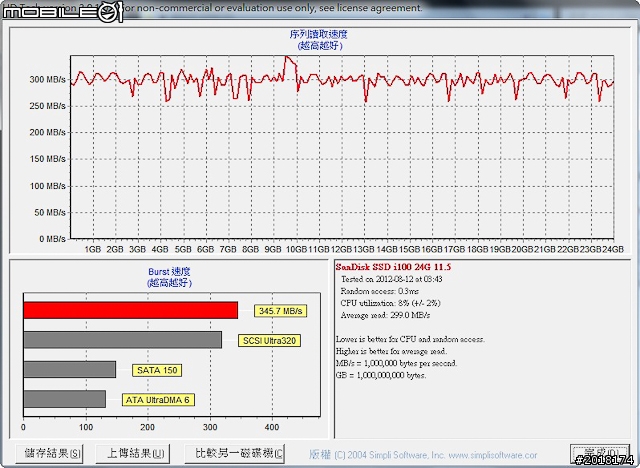Click the '400' tick on burst axis
Image resolution: width=640 pixels, height=468 pixels.
272,427
